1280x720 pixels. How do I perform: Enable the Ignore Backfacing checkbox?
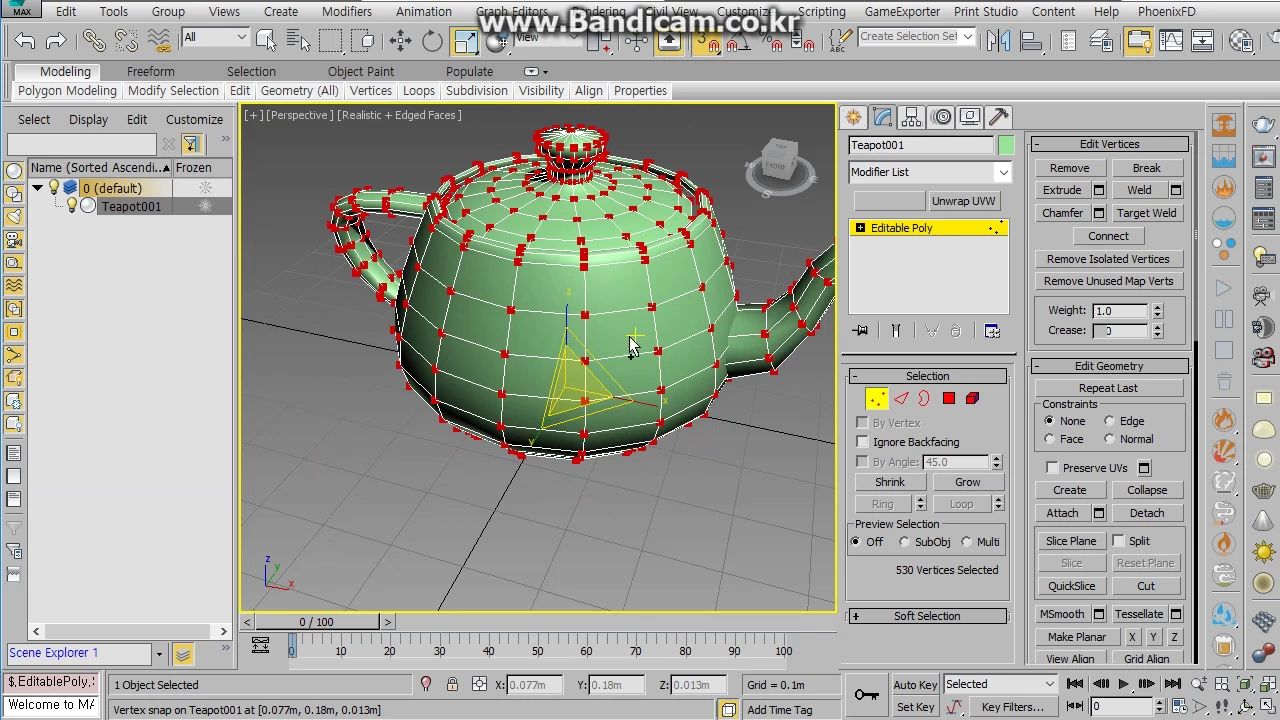[862, 442]
